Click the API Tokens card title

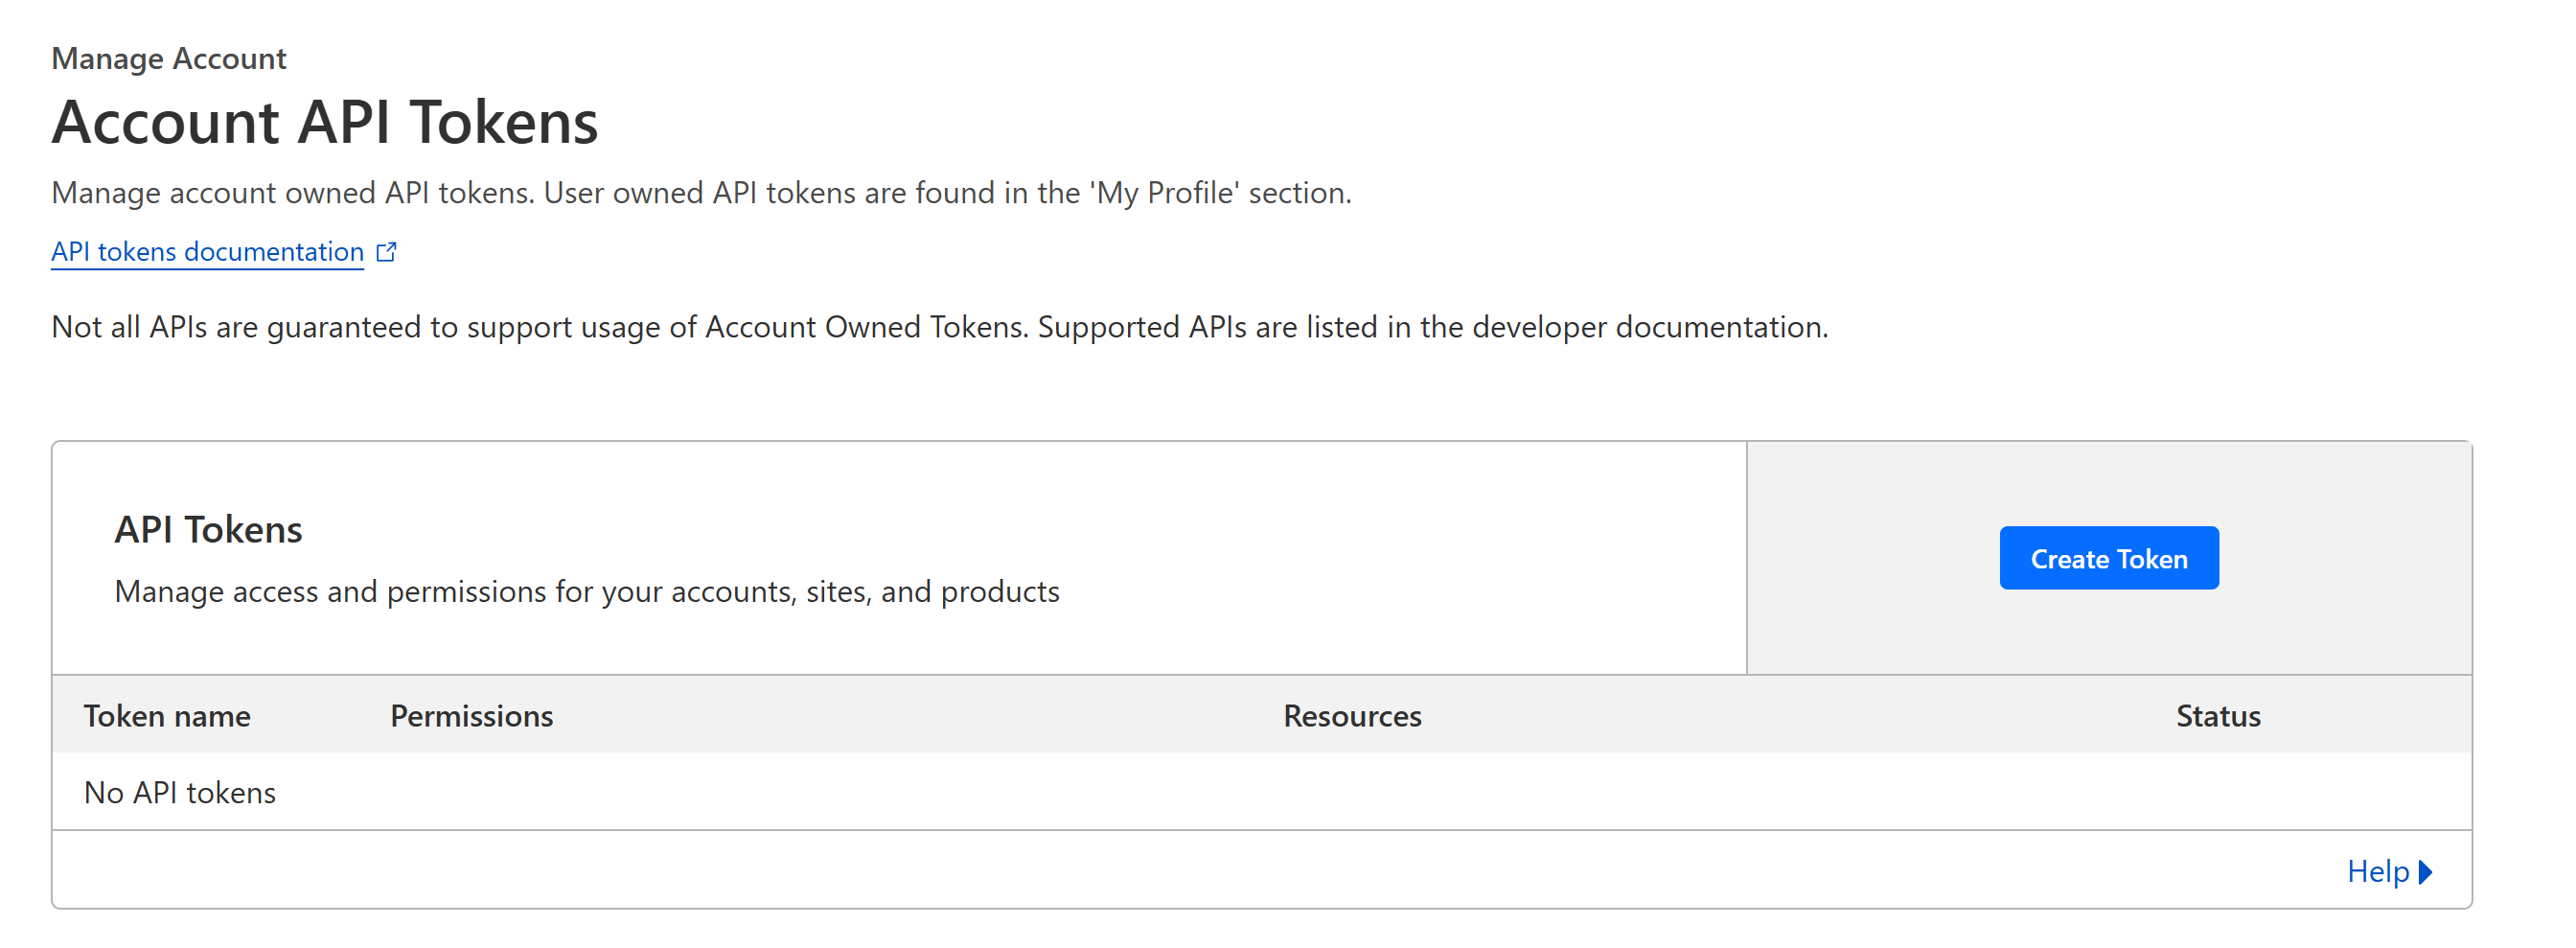tap(208, 529)
